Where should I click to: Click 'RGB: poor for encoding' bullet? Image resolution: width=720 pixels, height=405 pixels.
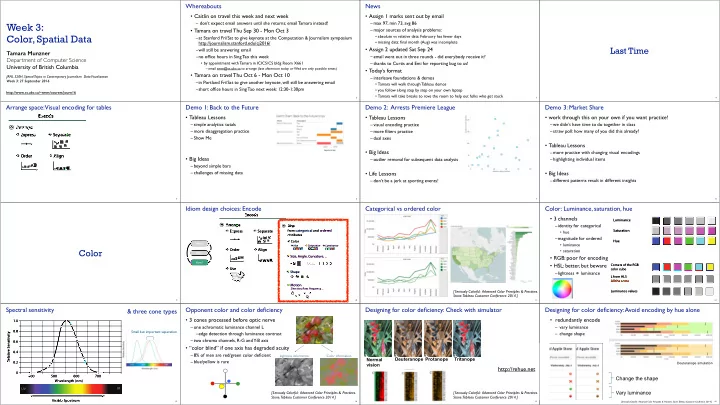coord(580,258)
